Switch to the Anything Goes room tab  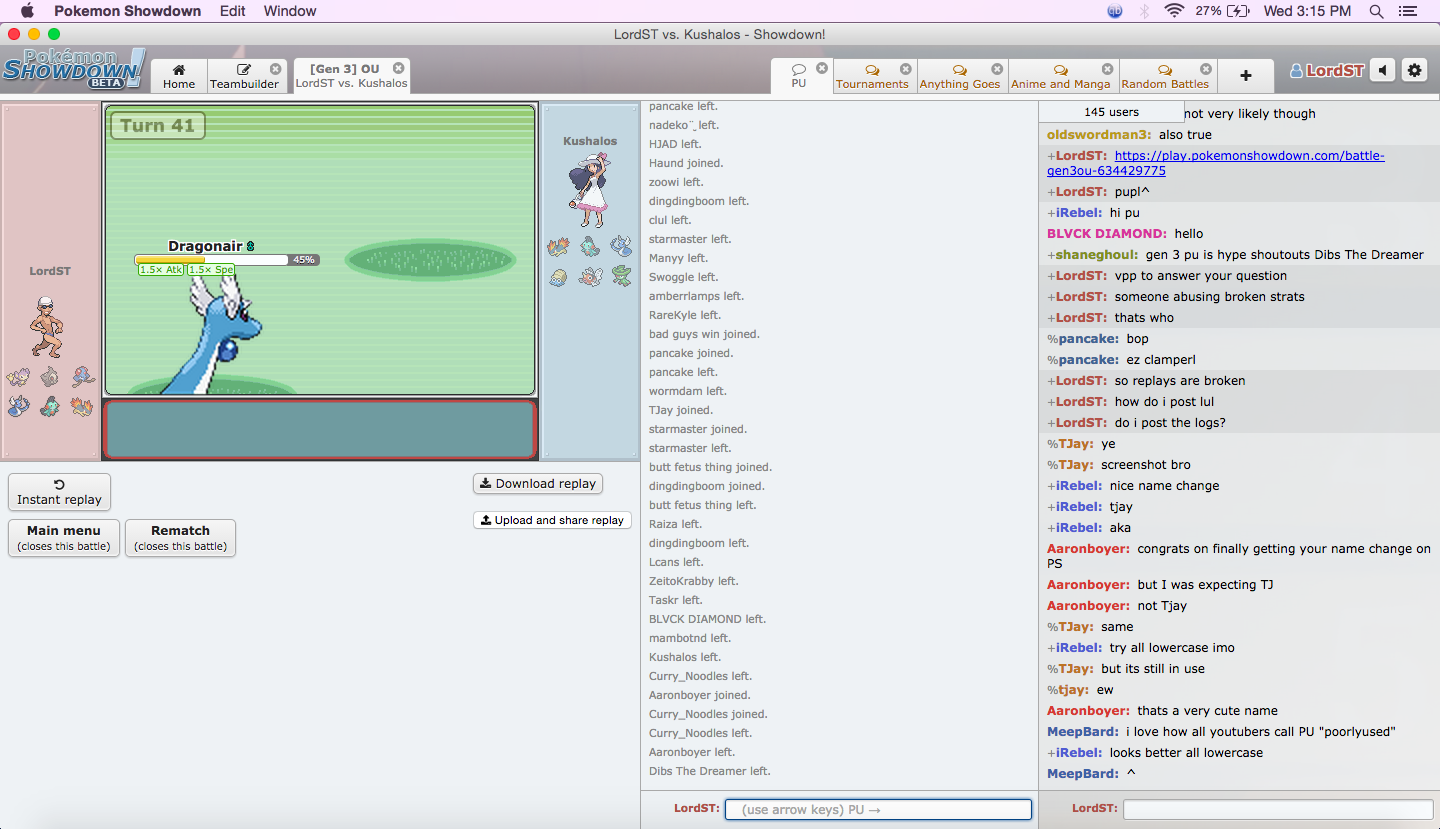pos(960,76)
